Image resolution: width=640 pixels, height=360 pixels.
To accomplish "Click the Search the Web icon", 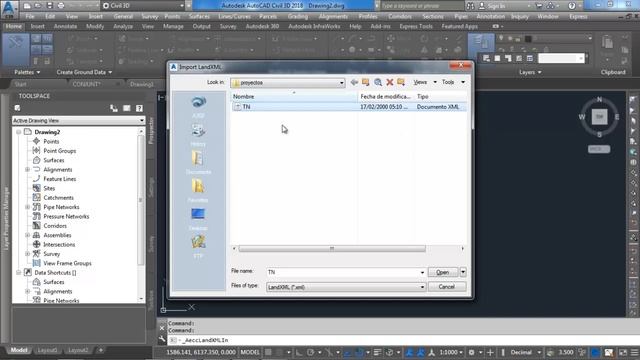I will tap(378, 82).
